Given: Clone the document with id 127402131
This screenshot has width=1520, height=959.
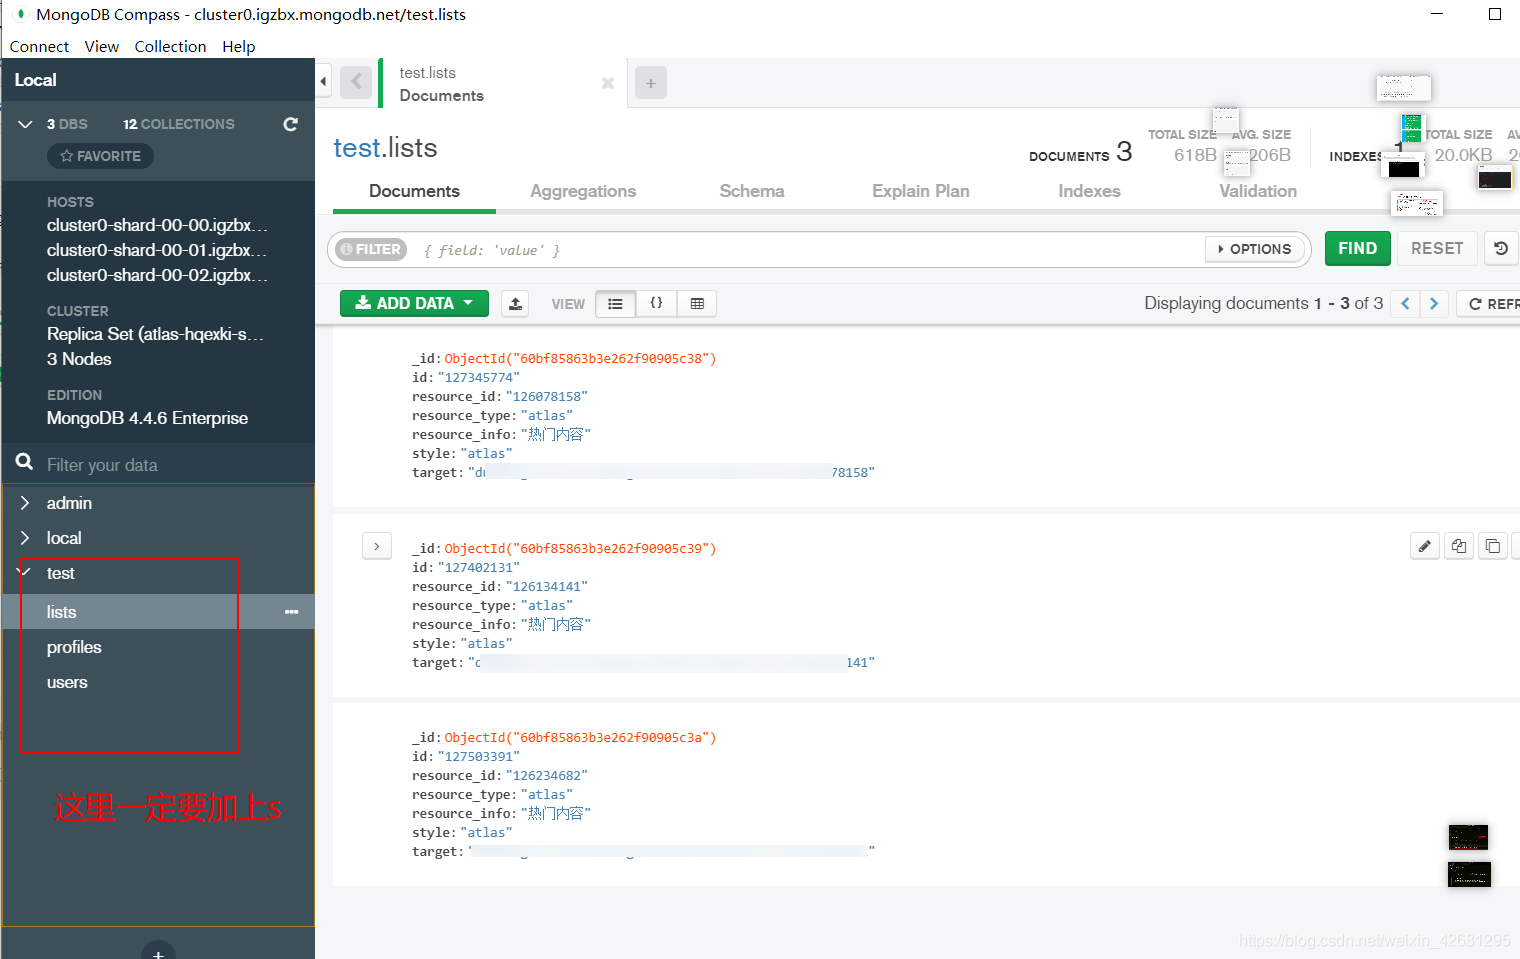Looking at the screenshot, I should pos(1493,546).
